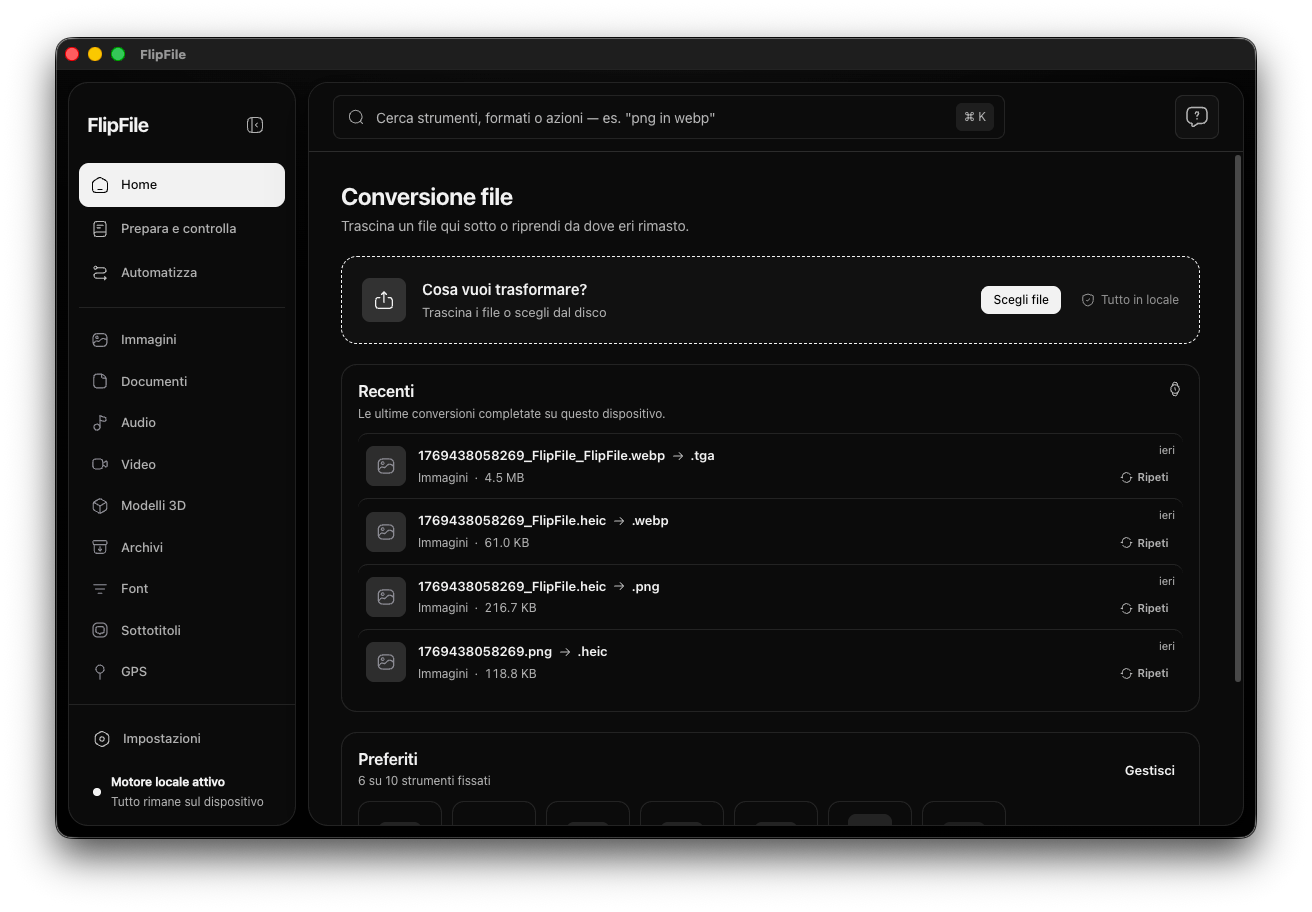This screenshot has width=1312, height=912.
Task: Click the 4.5 MB size value
Action: pos(504,478)
